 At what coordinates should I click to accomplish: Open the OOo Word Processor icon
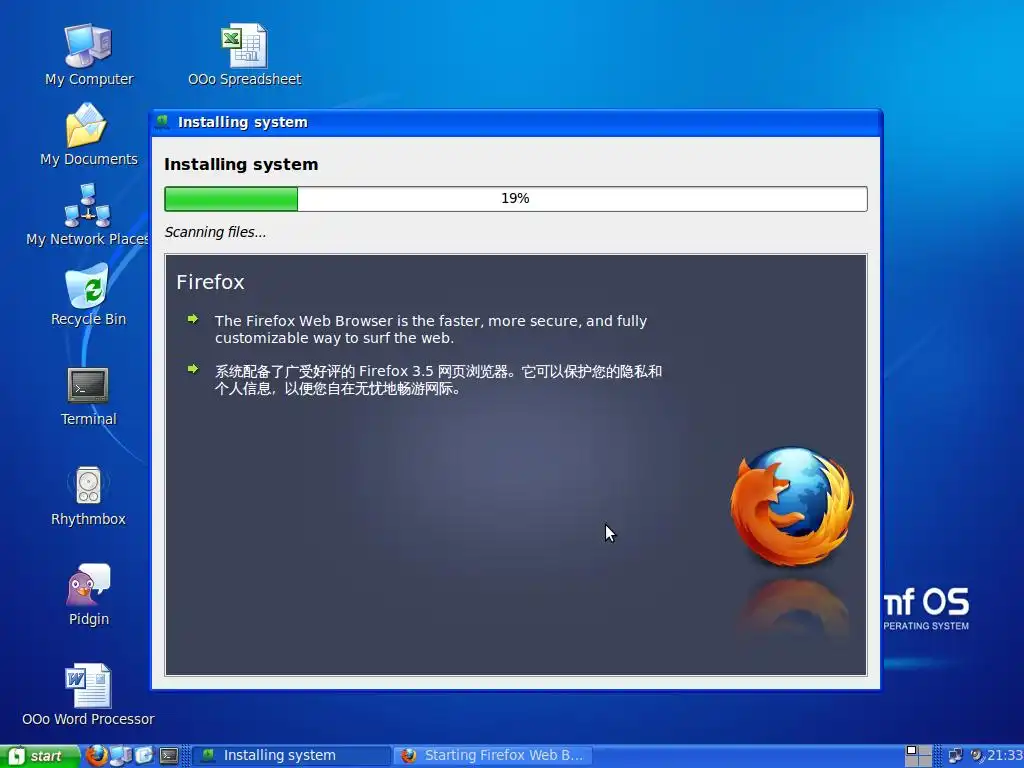[88, 695]
